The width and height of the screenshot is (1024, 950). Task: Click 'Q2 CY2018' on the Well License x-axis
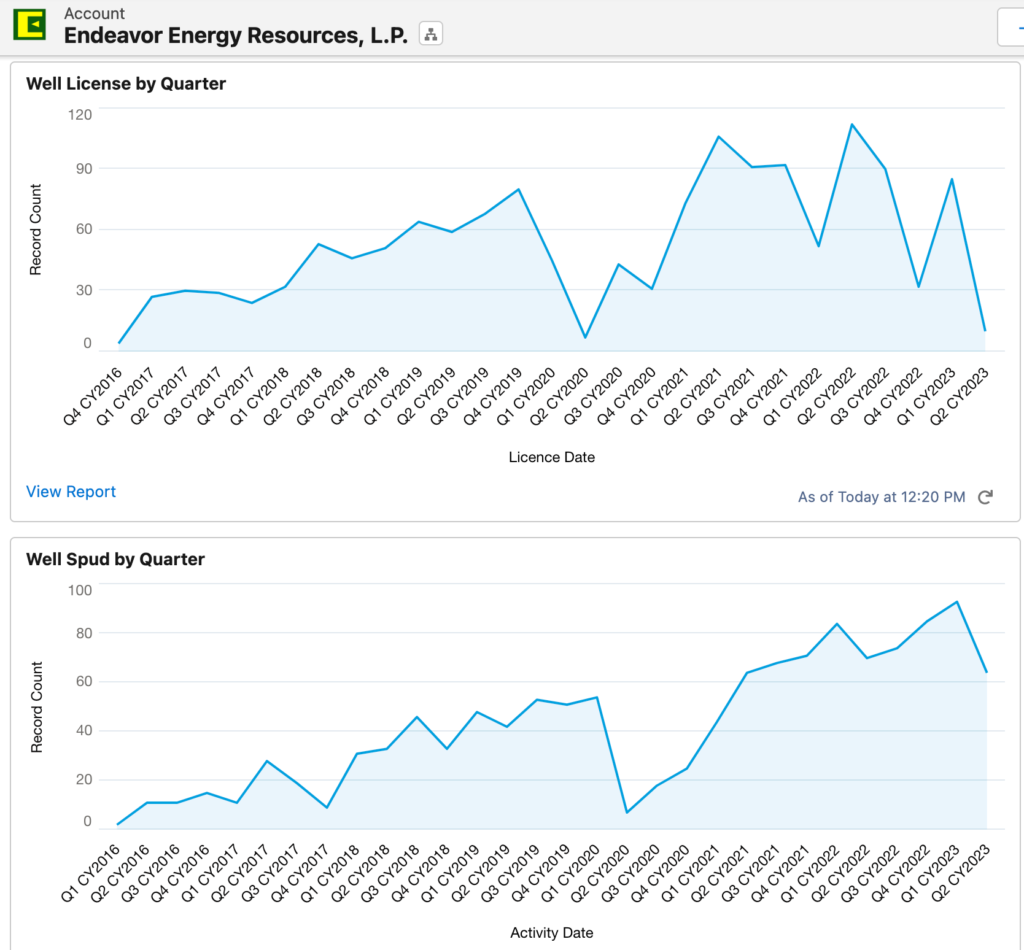tap(293, 397)
